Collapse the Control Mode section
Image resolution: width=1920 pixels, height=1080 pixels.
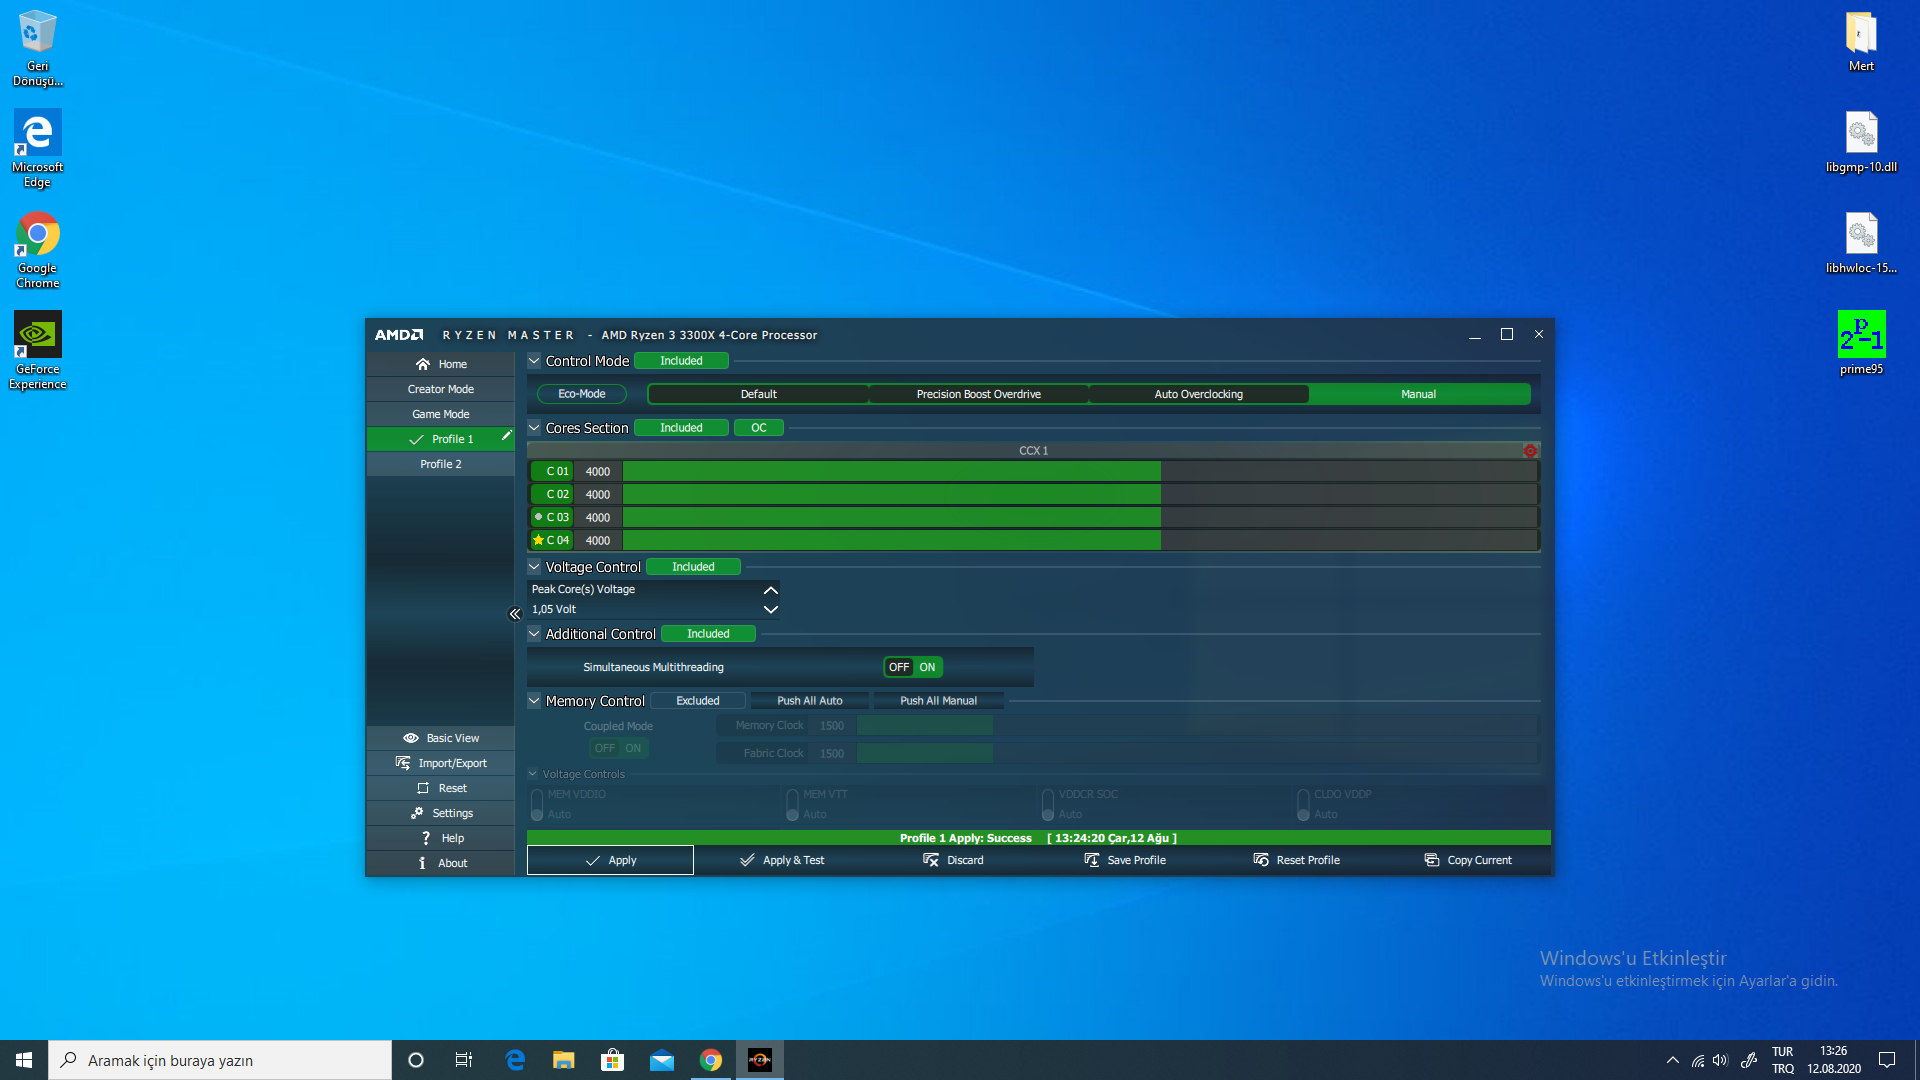click(534, 361)
